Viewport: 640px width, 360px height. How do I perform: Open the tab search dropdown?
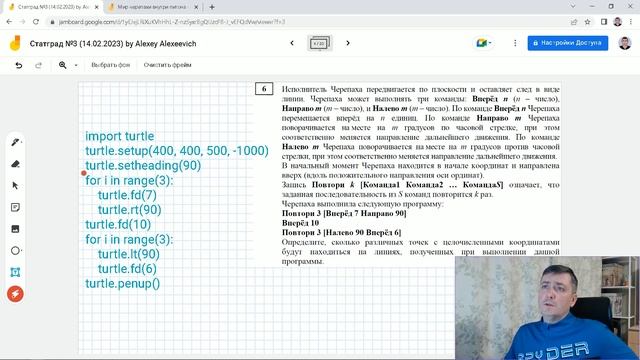[x=573, y=6]
